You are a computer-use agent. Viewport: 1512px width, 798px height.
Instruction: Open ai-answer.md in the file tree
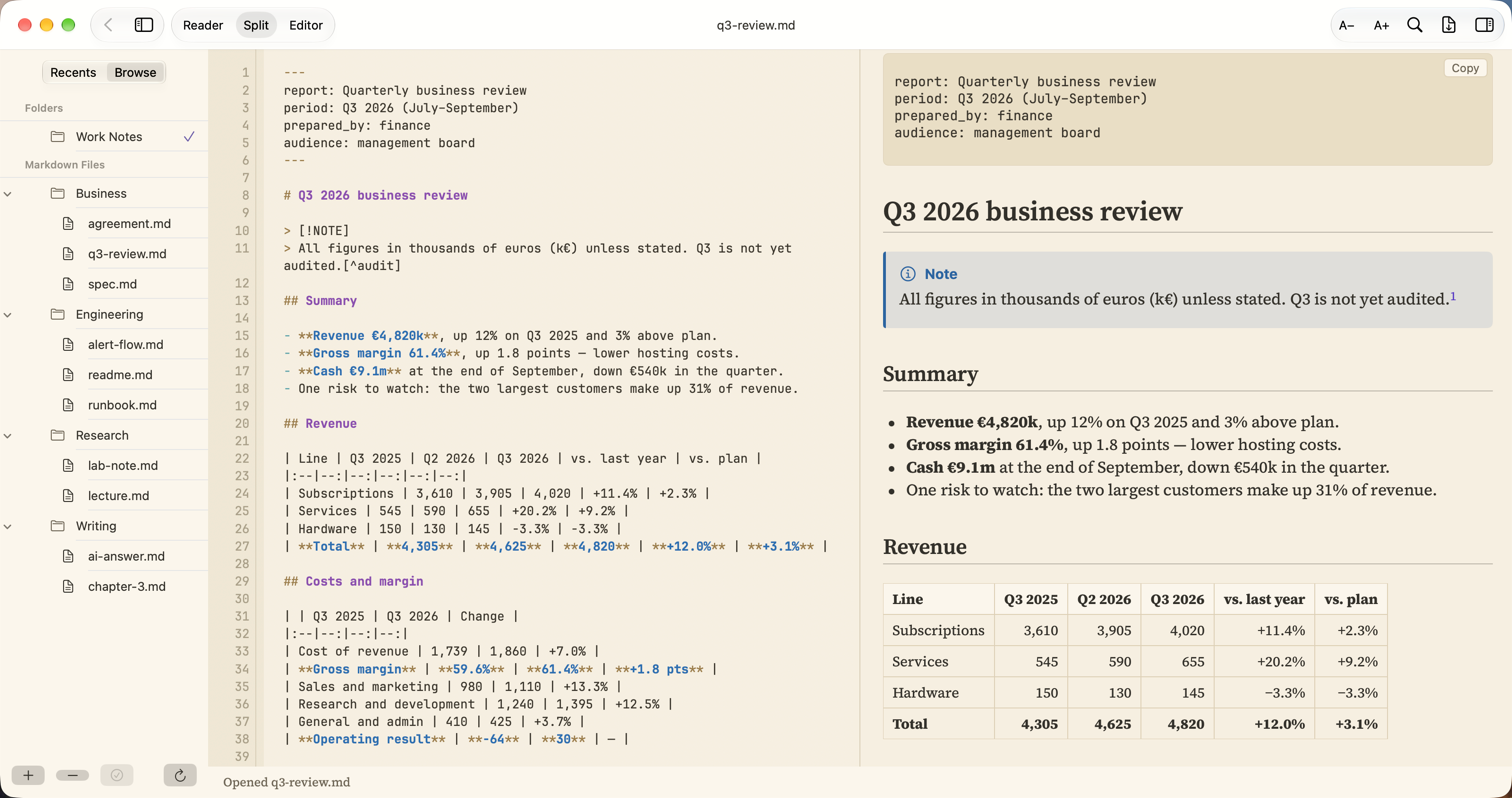pyautogui.click(x=126, y=556)
